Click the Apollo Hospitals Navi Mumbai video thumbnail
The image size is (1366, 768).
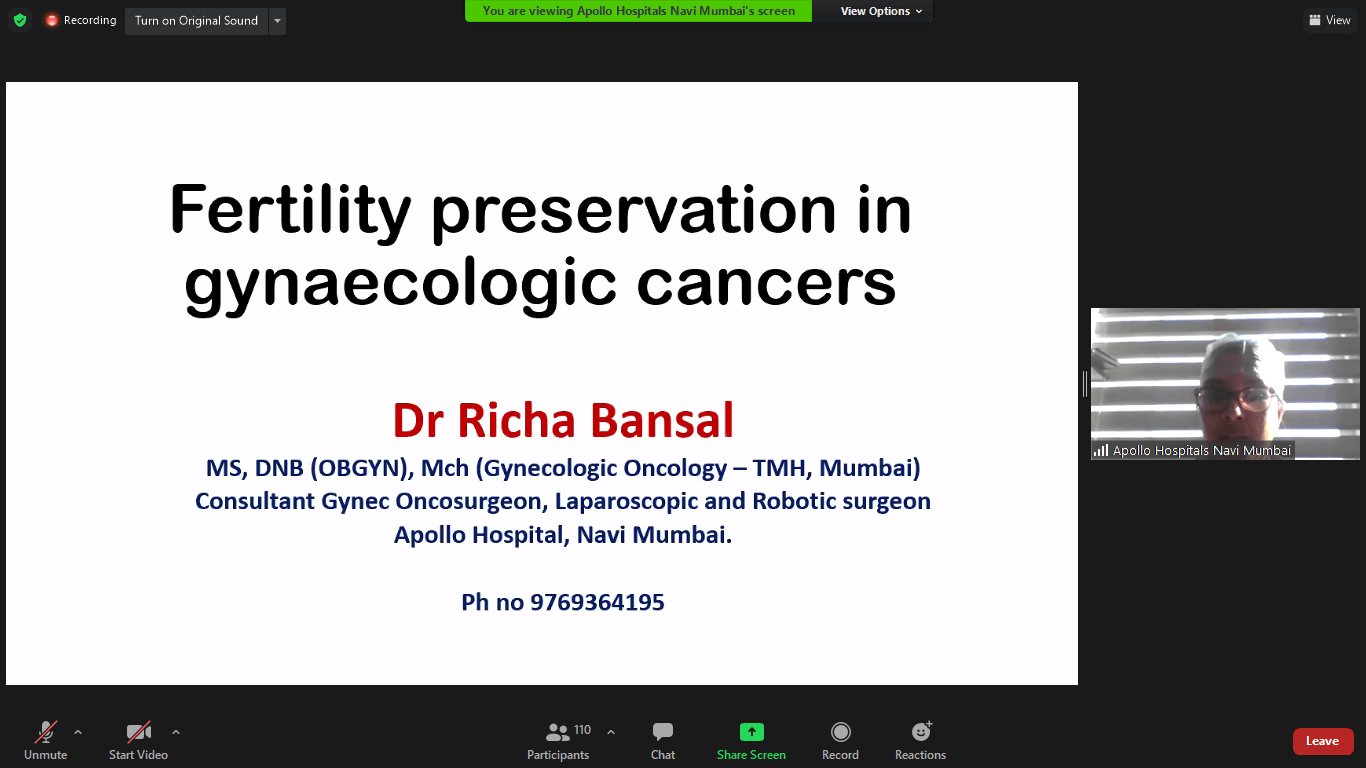(1225, 384)
